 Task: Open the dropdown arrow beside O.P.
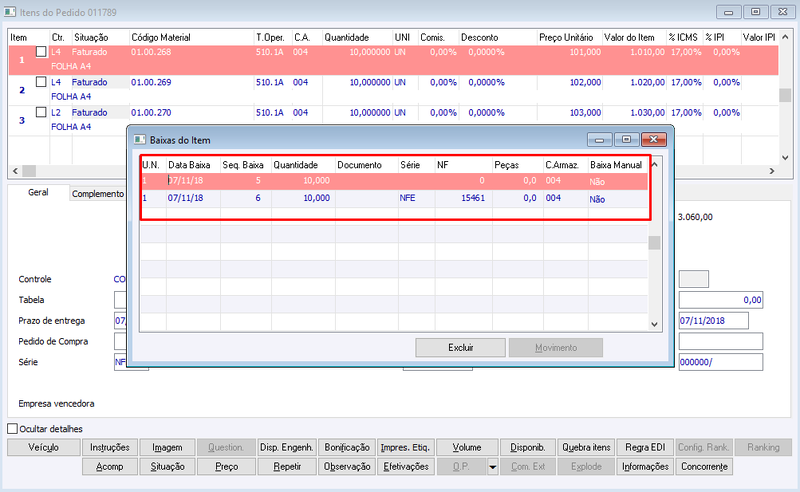(x=492, y=466)
